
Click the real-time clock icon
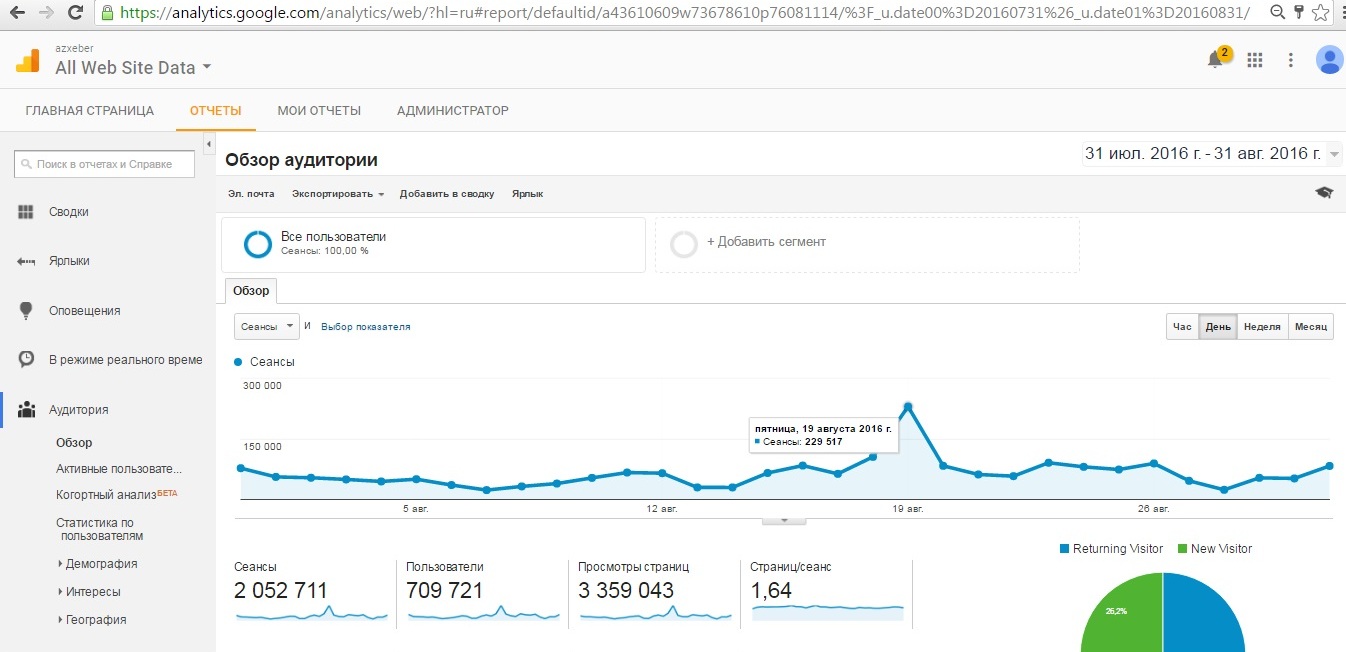pos(26,359)
